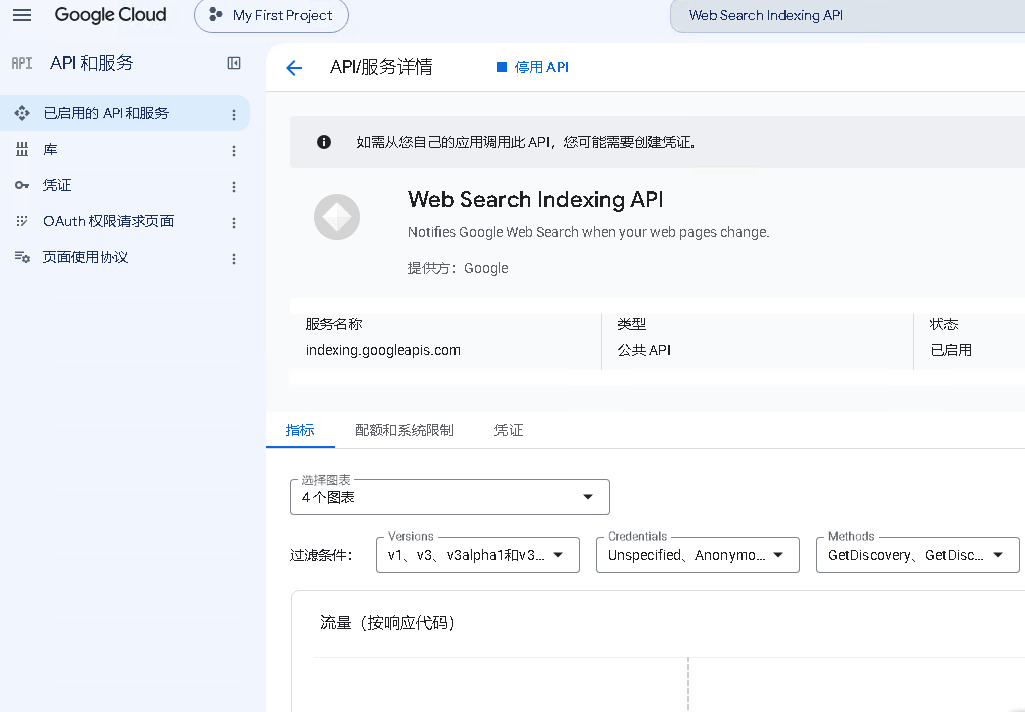Switch to the 配额和系统限制 tab

tap(404, 430)
